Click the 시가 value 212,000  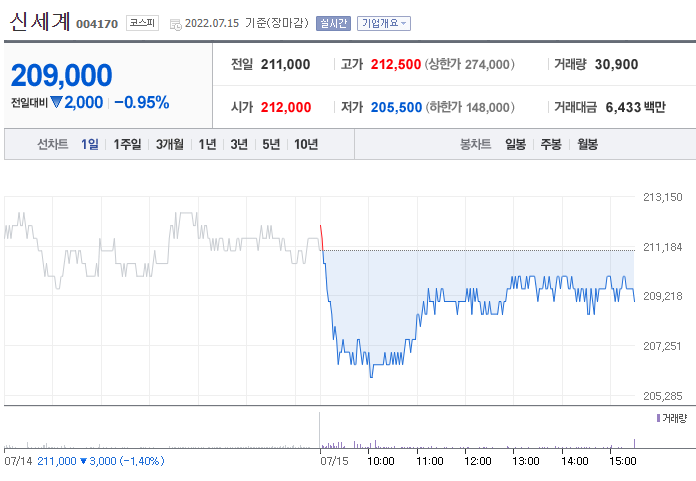coord(286,107)
